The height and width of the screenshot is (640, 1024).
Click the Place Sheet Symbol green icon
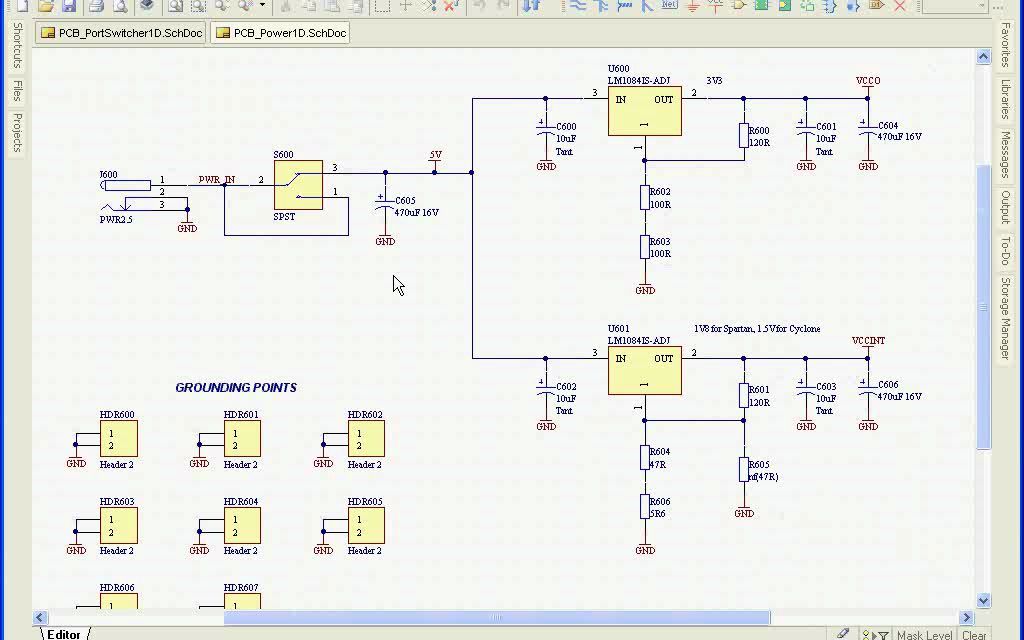761,6
